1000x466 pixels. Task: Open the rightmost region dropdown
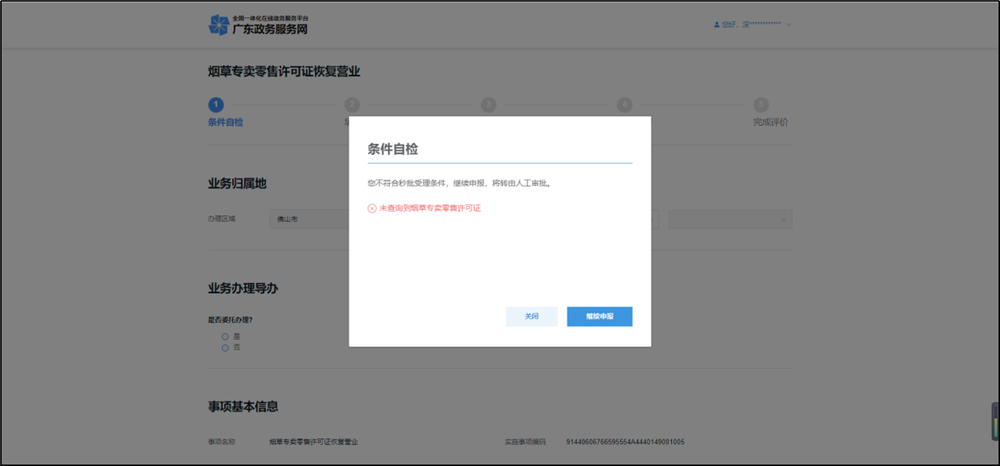point(730,219)
